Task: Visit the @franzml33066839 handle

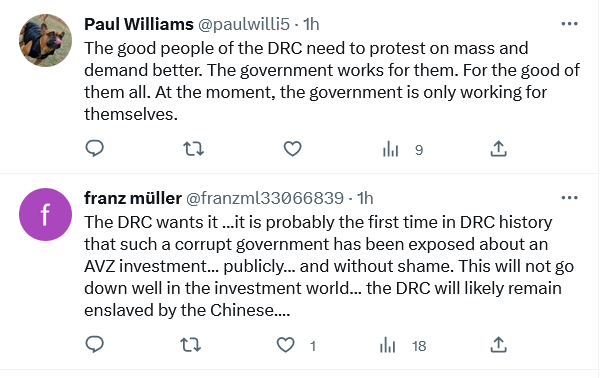Action: (265, 198)
